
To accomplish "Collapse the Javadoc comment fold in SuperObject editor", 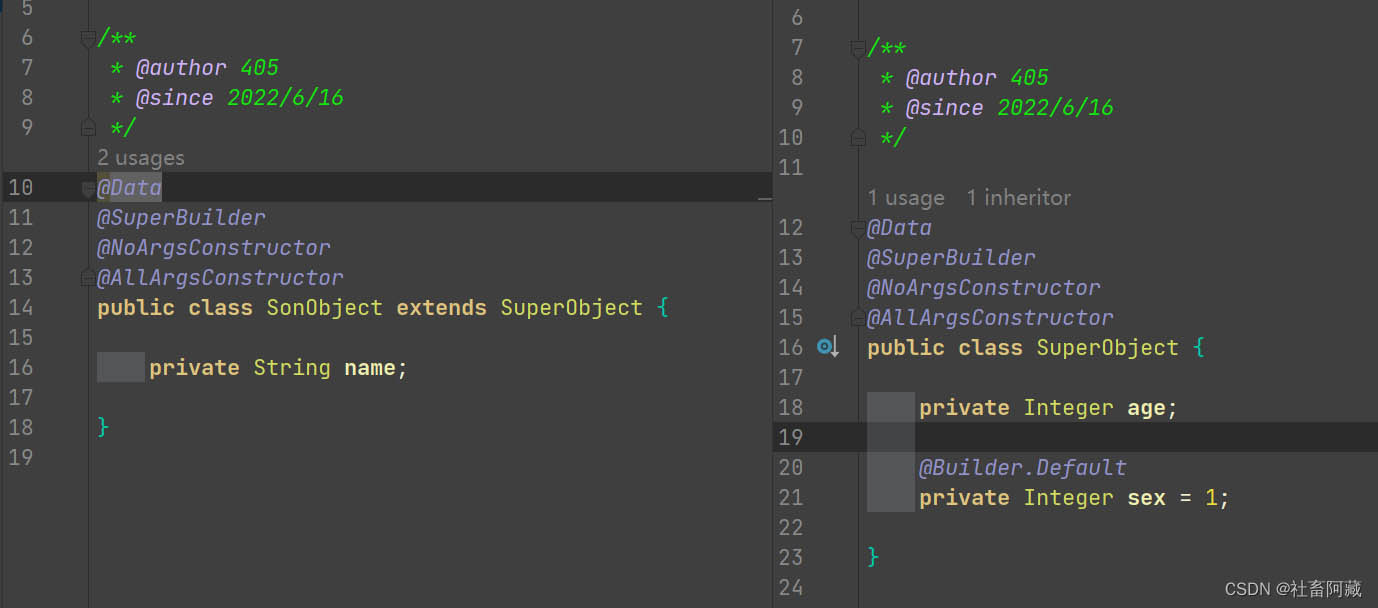I will pyautogui.click(x=858, y=48).
